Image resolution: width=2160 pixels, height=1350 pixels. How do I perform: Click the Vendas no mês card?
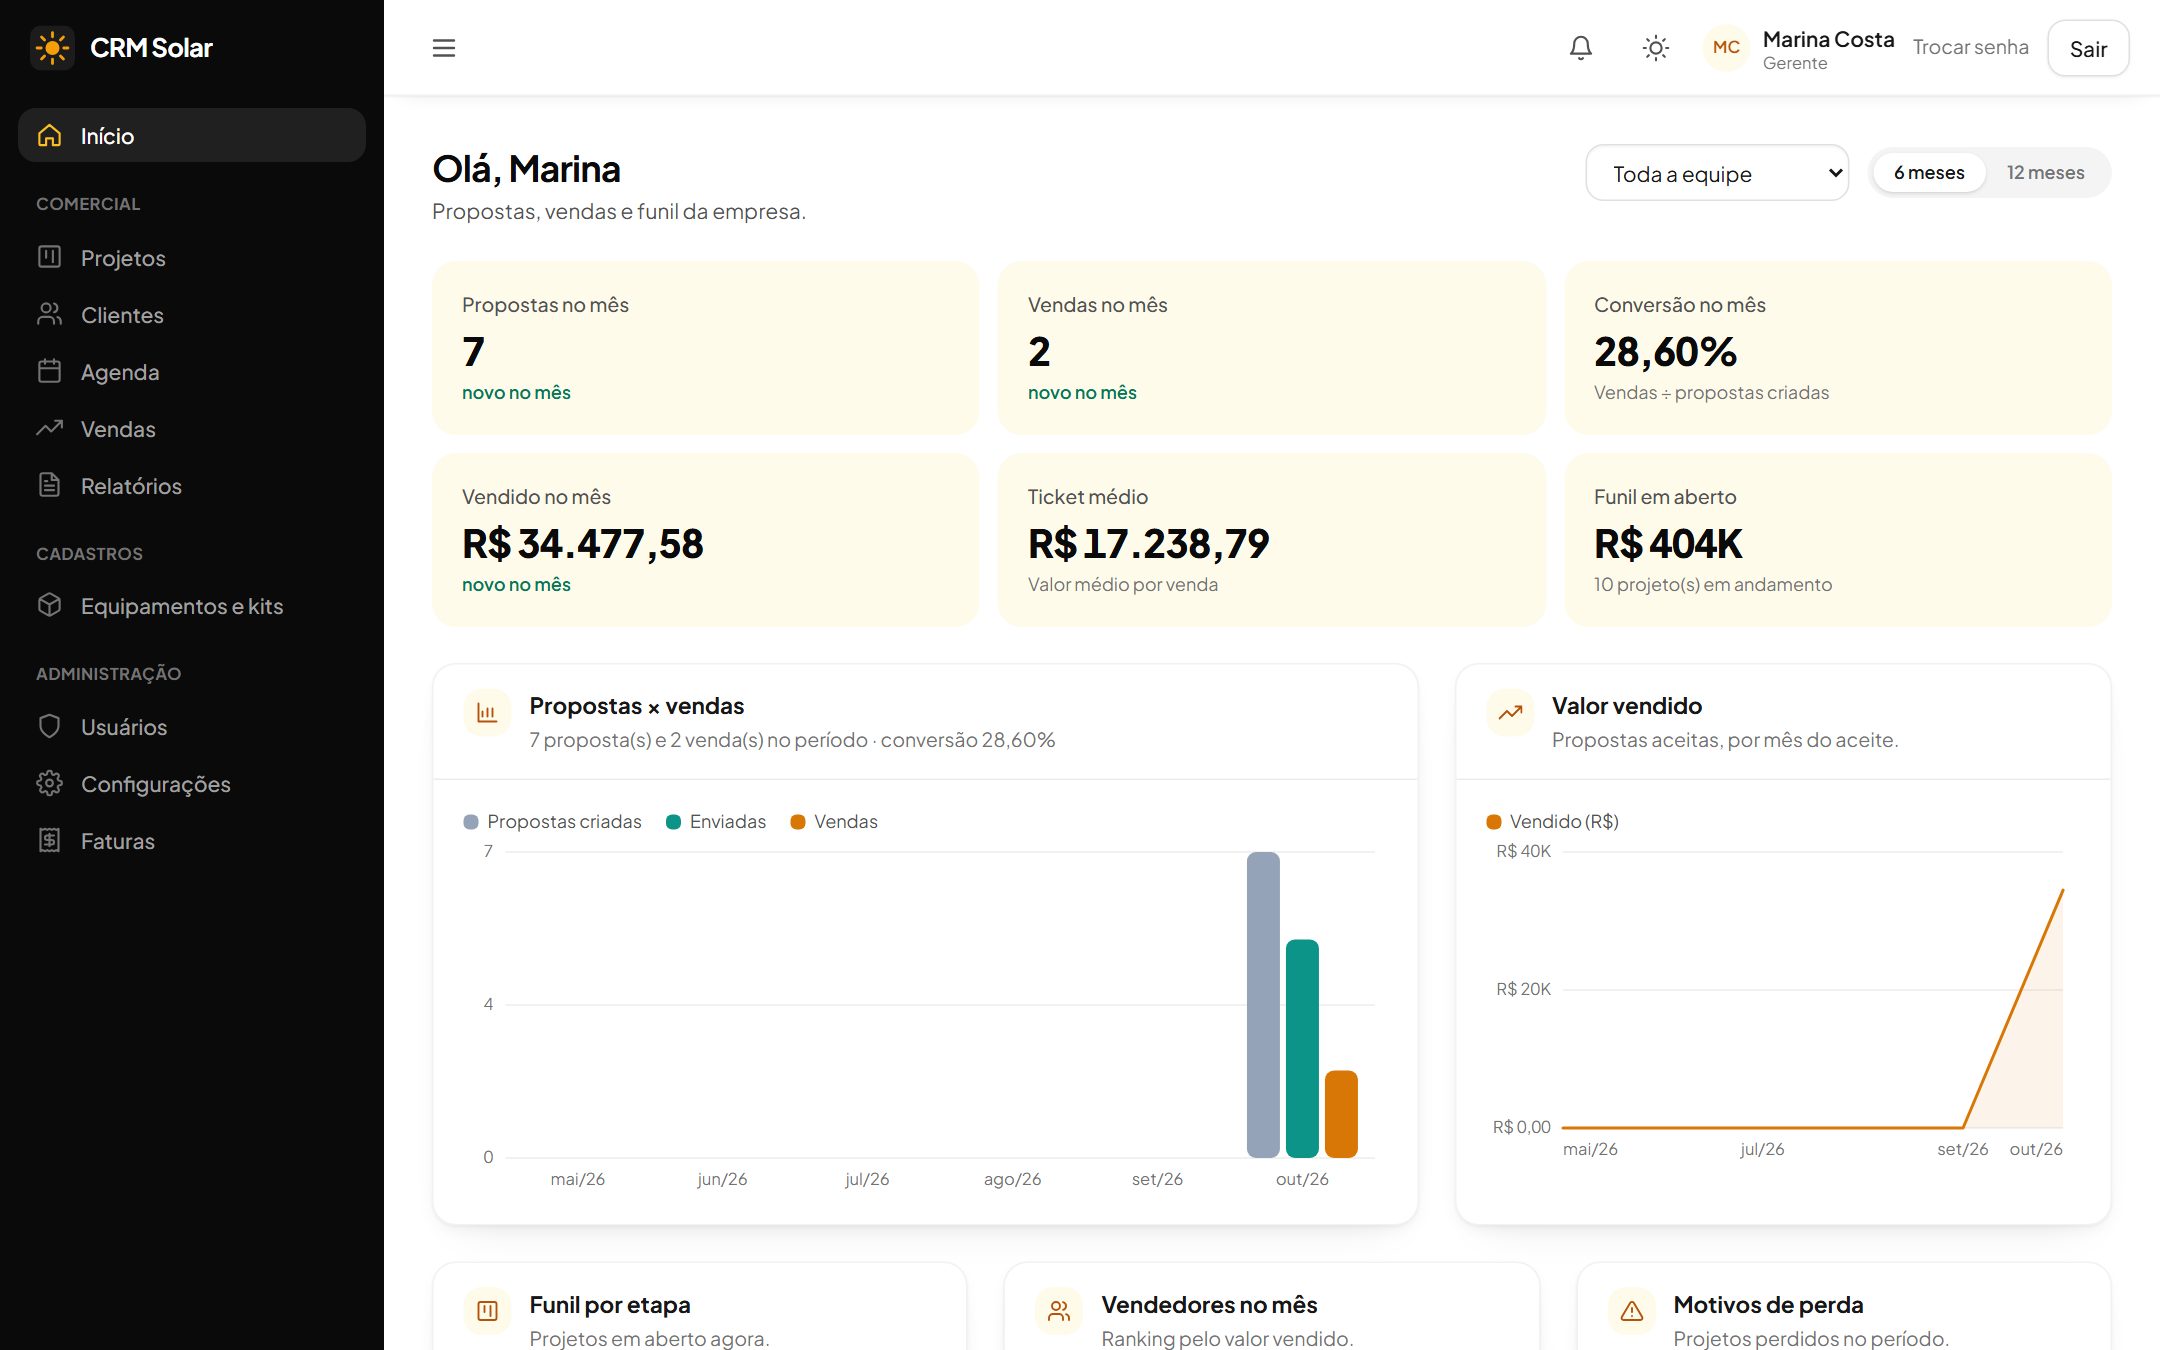click(1271, 348)
